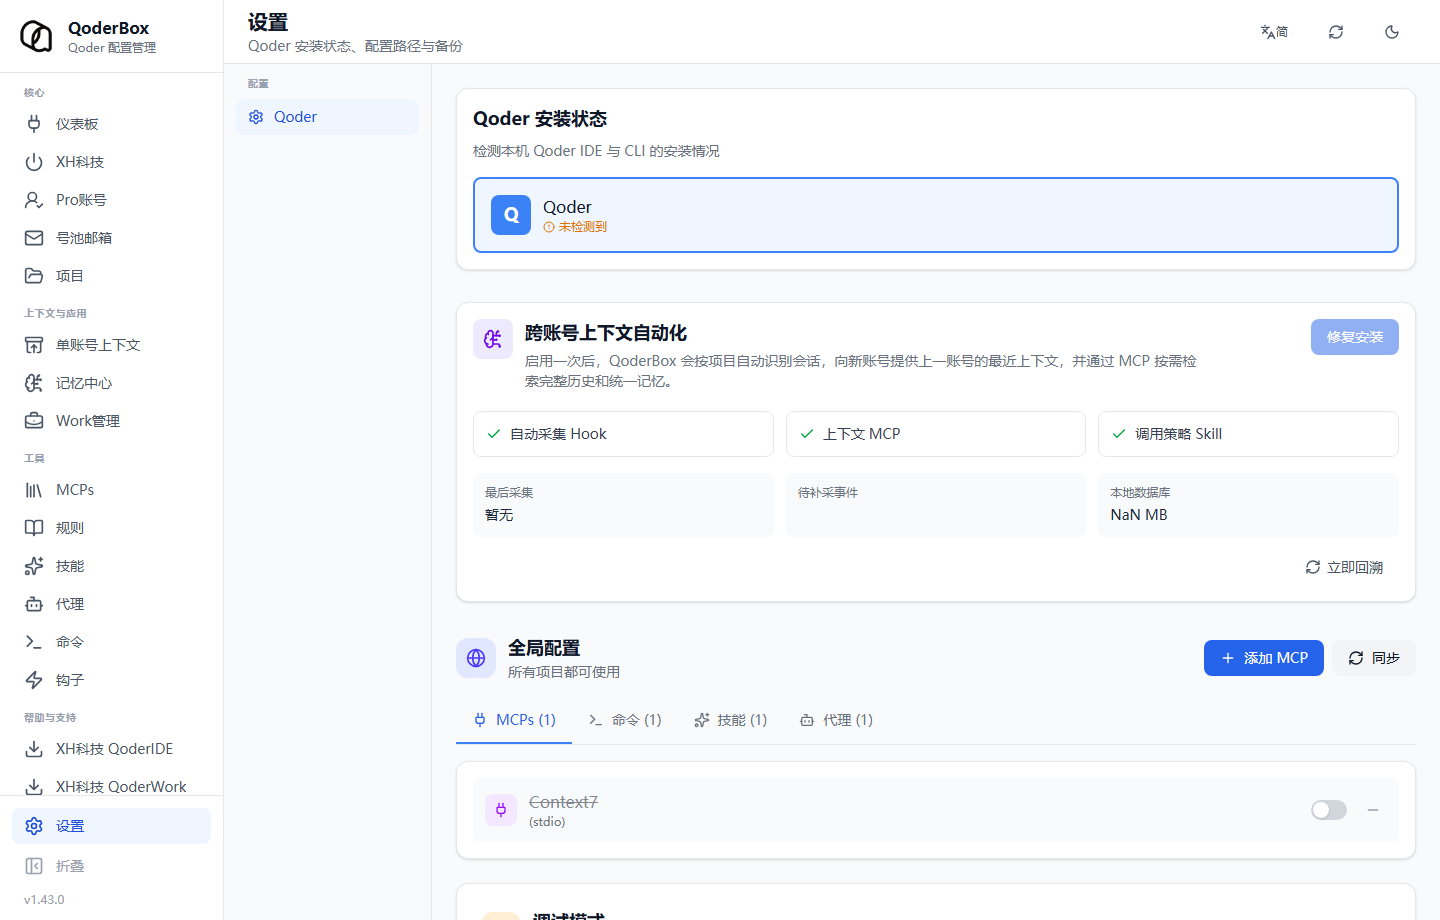
Task: Open 项目 folder item
Action: click(x=111, y=276)
